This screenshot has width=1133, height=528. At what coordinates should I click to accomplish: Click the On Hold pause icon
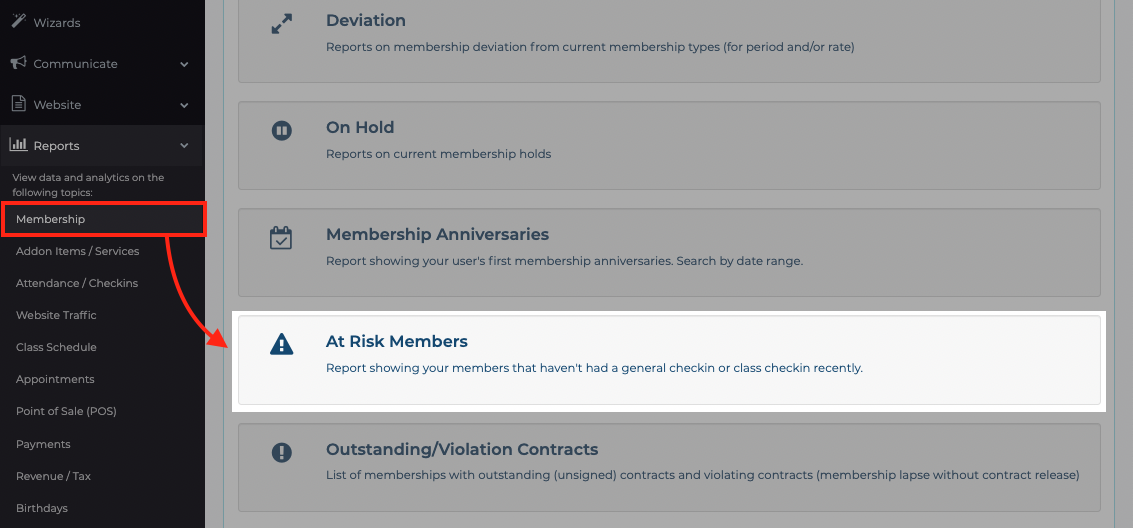281,131
